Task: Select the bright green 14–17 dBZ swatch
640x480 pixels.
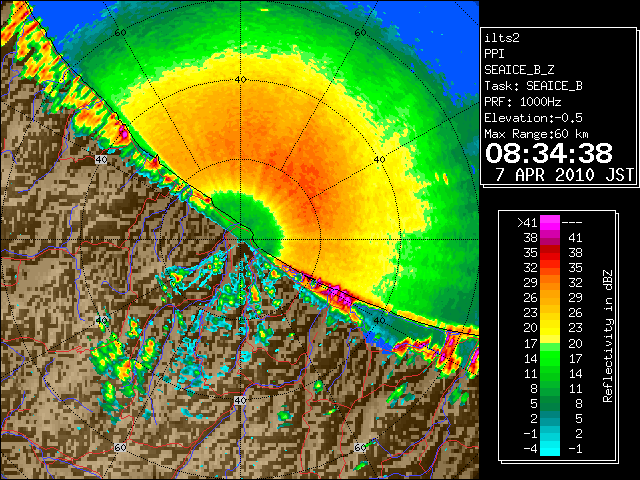Action: click(550, 358)
